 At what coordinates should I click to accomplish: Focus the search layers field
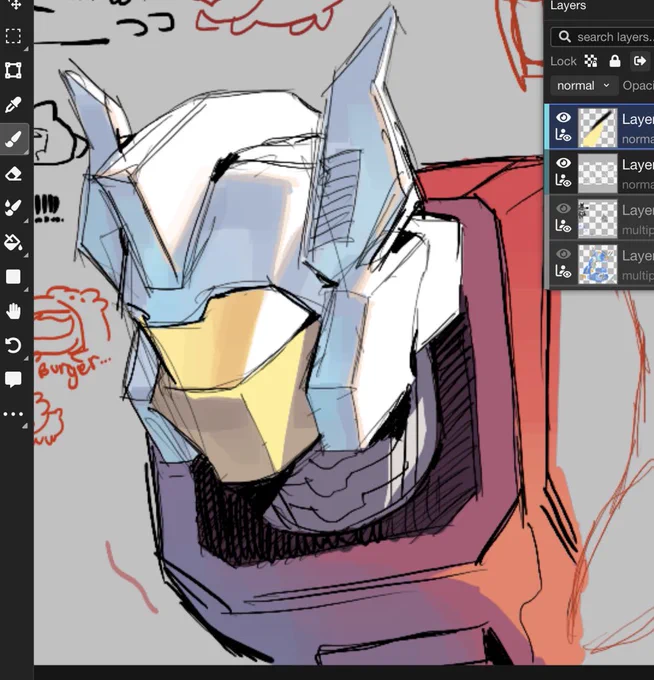pyautogui.click(x=603, y=37)
